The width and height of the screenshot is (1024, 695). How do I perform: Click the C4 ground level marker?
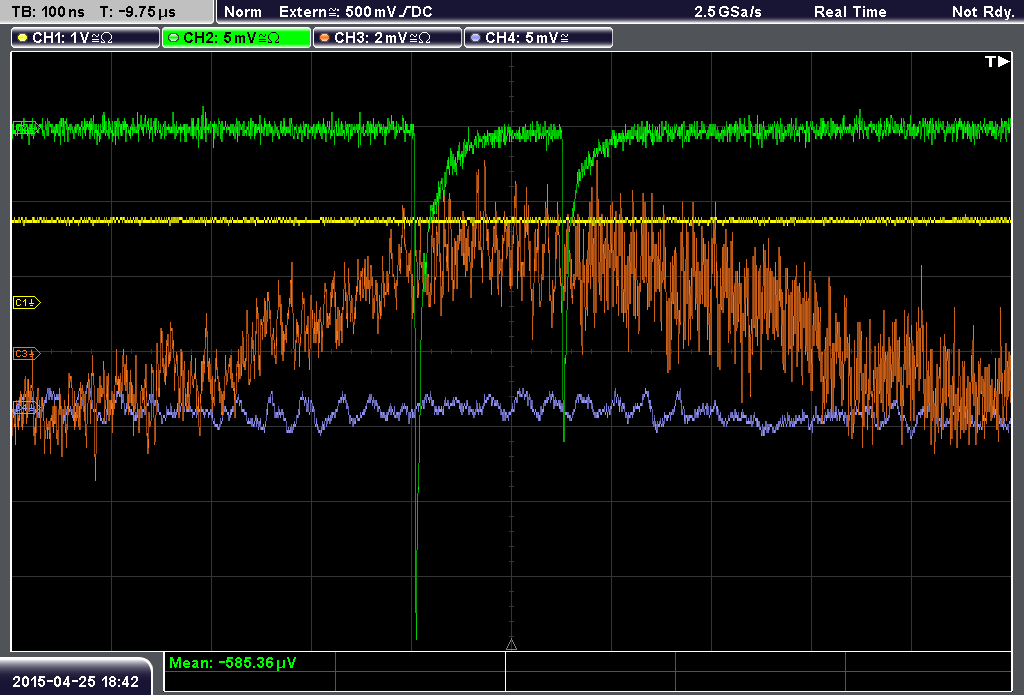[x=27, y=408]
